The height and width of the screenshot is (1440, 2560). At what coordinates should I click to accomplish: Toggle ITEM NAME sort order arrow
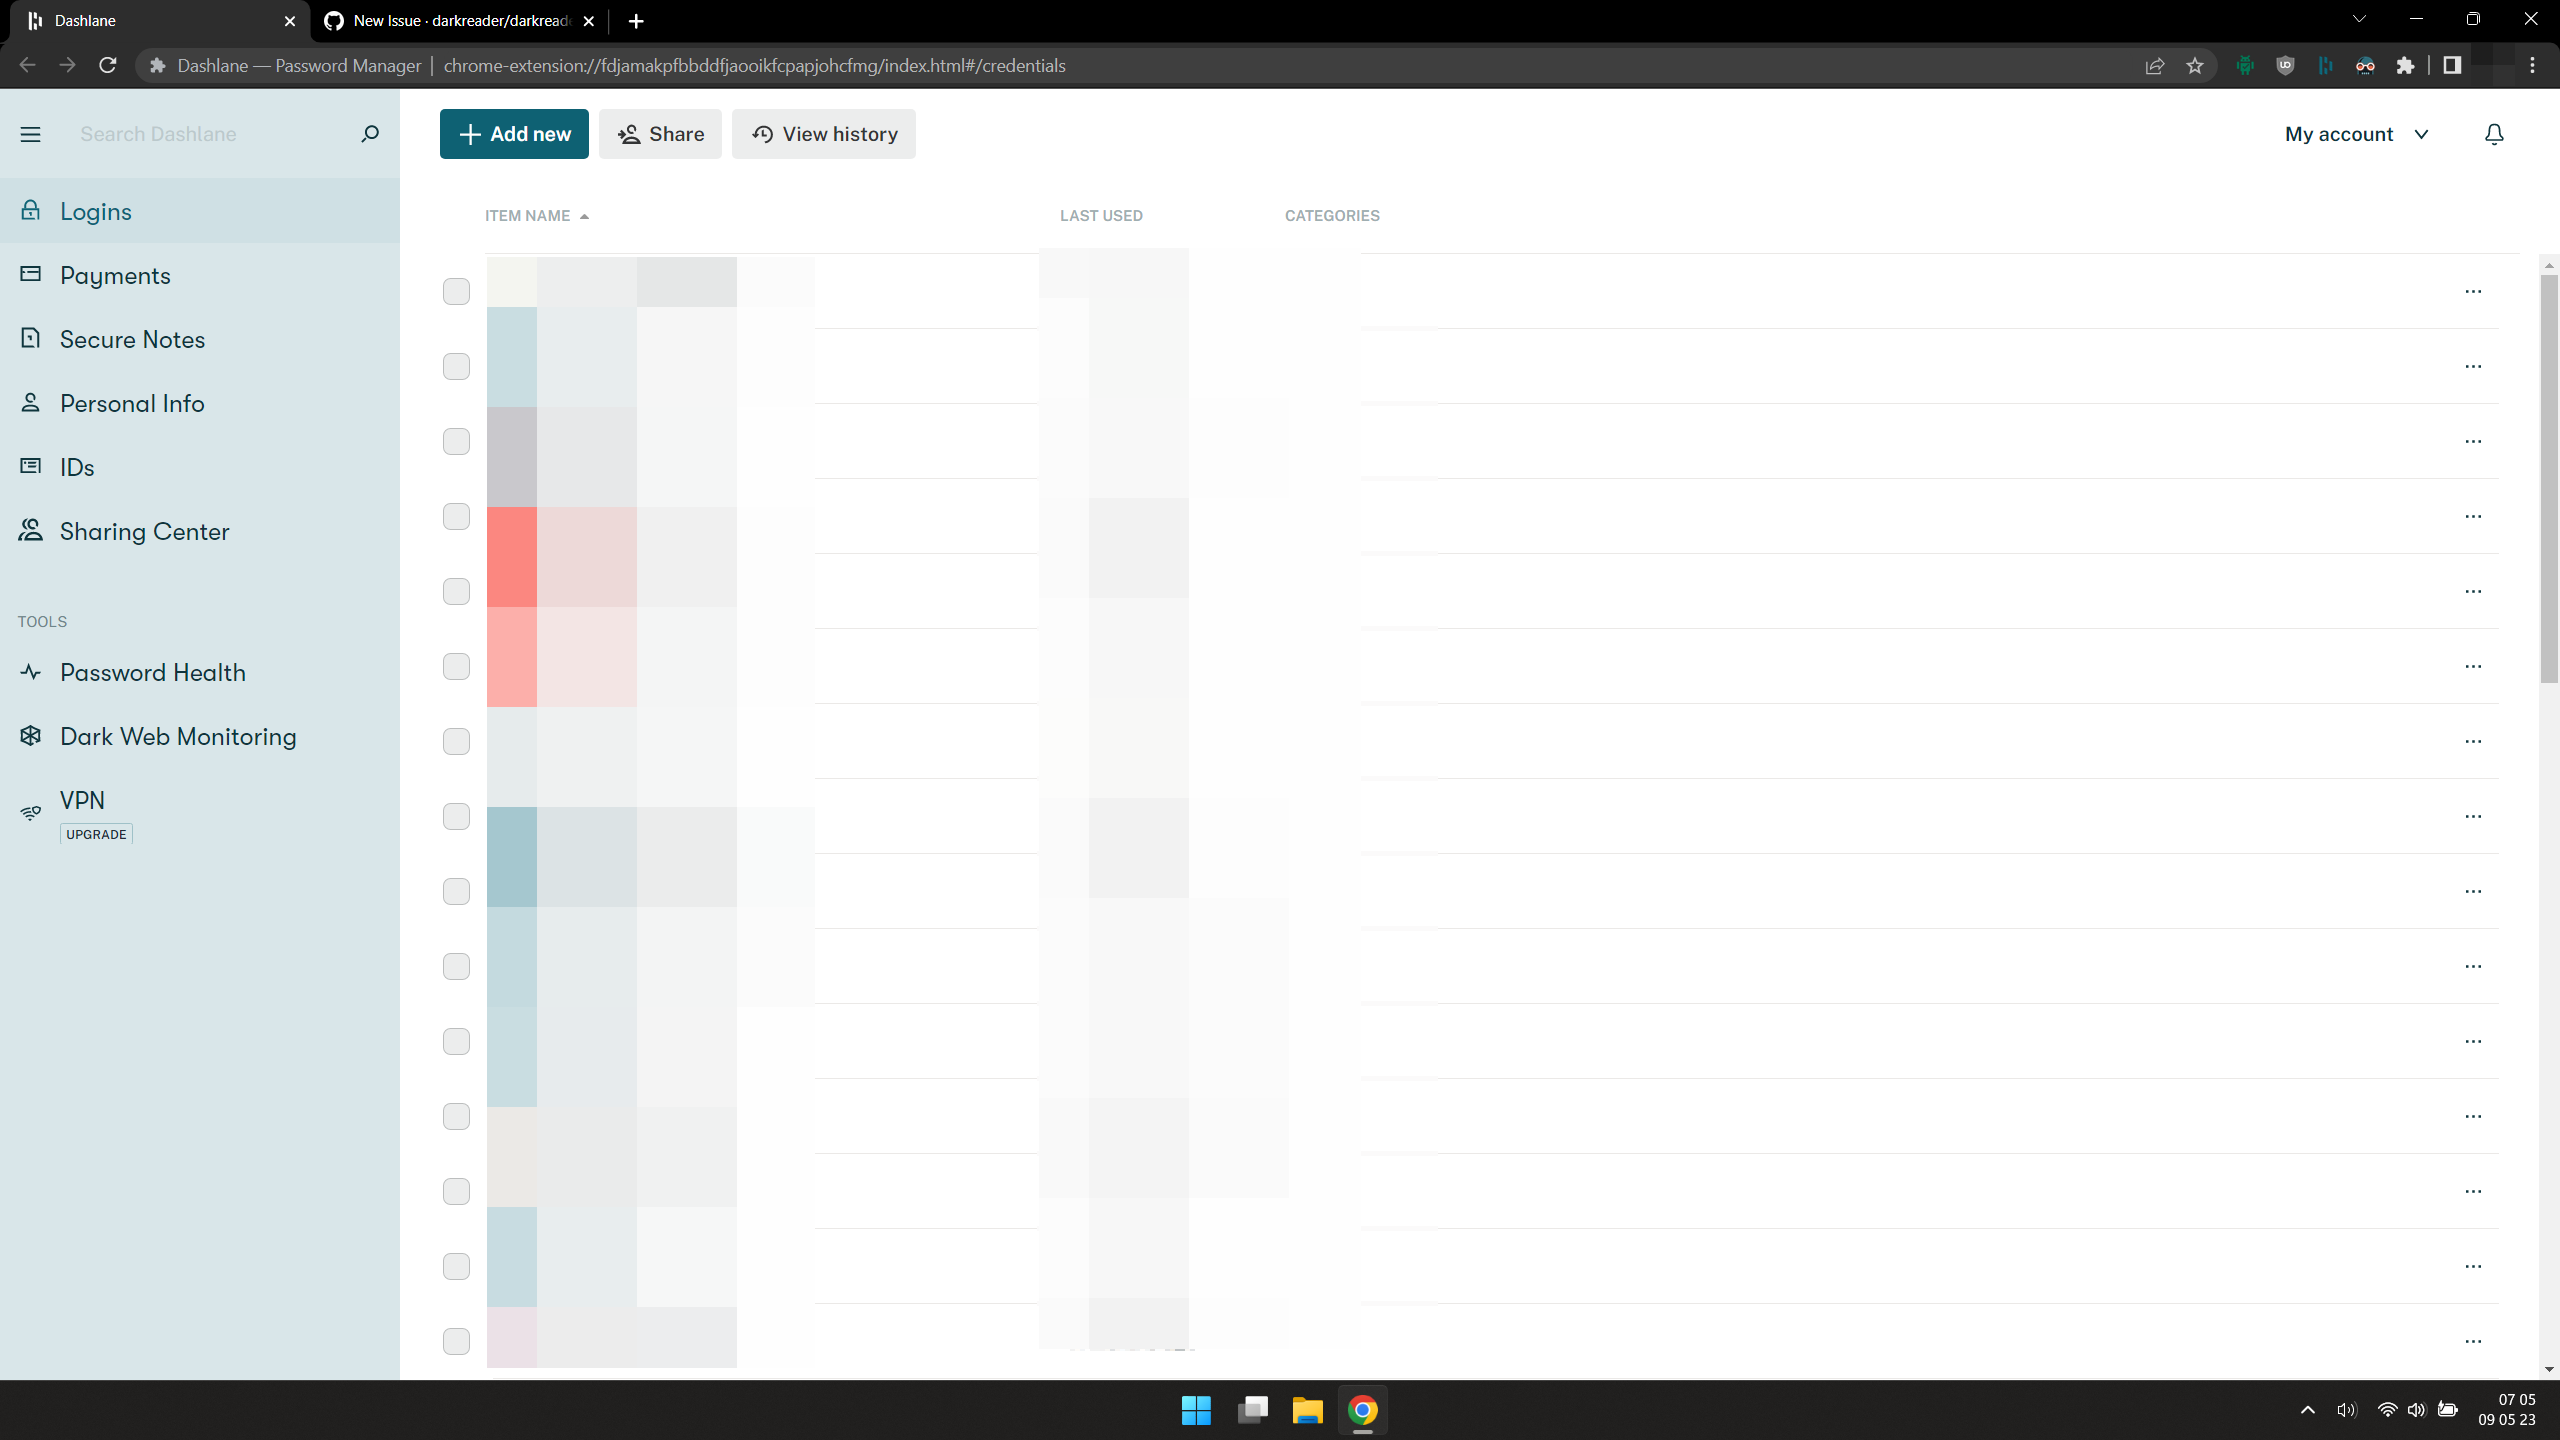[584, 215]
